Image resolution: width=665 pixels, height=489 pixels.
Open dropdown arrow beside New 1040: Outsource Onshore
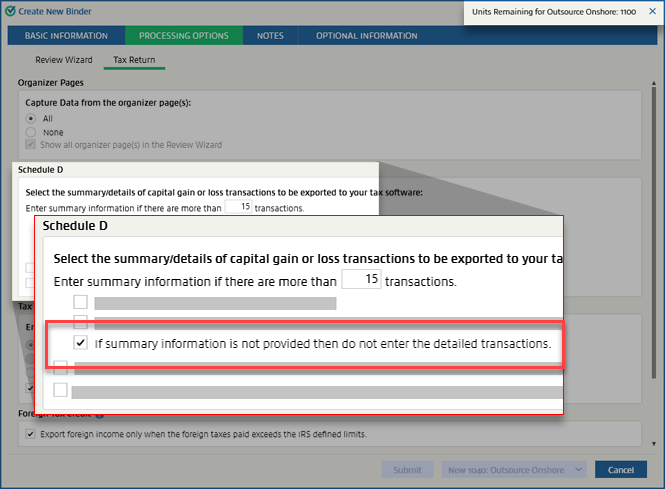point(578,469)
